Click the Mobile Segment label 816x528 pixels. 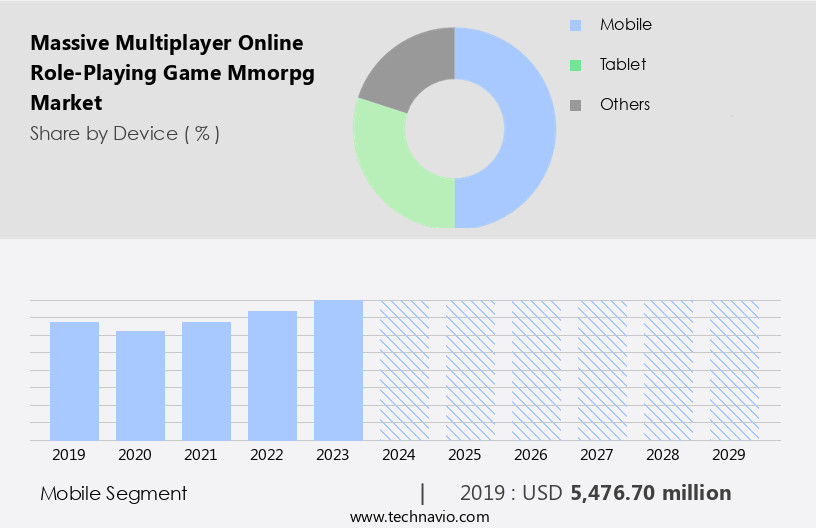tap(113, 493)
